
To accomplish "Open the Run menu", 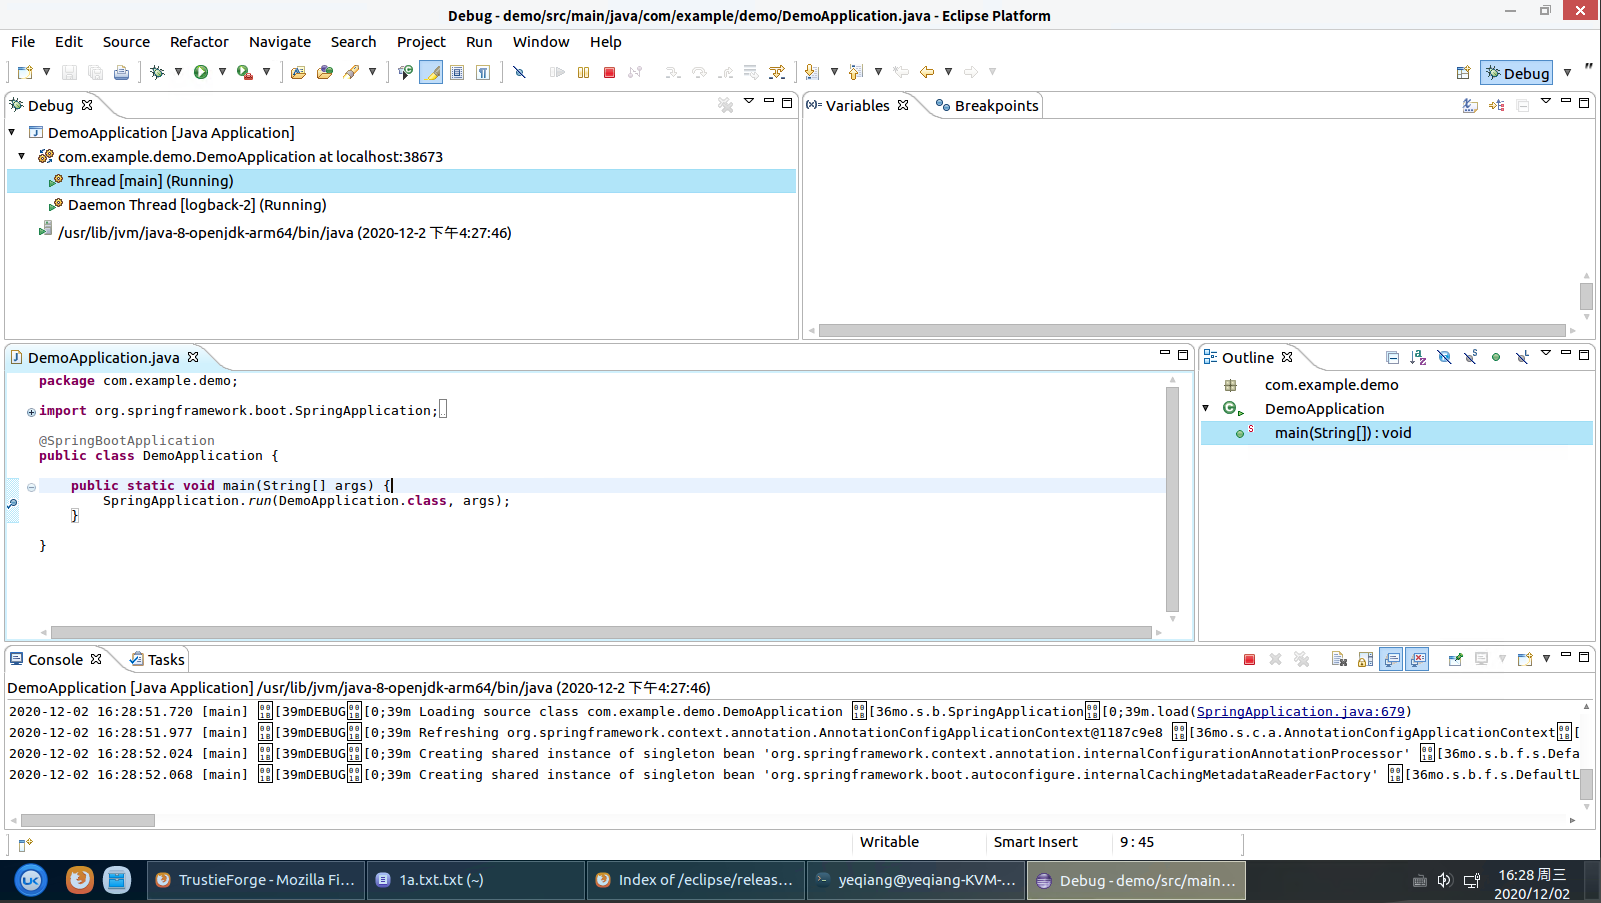I will pyautogui.click(x=479, y=42).
